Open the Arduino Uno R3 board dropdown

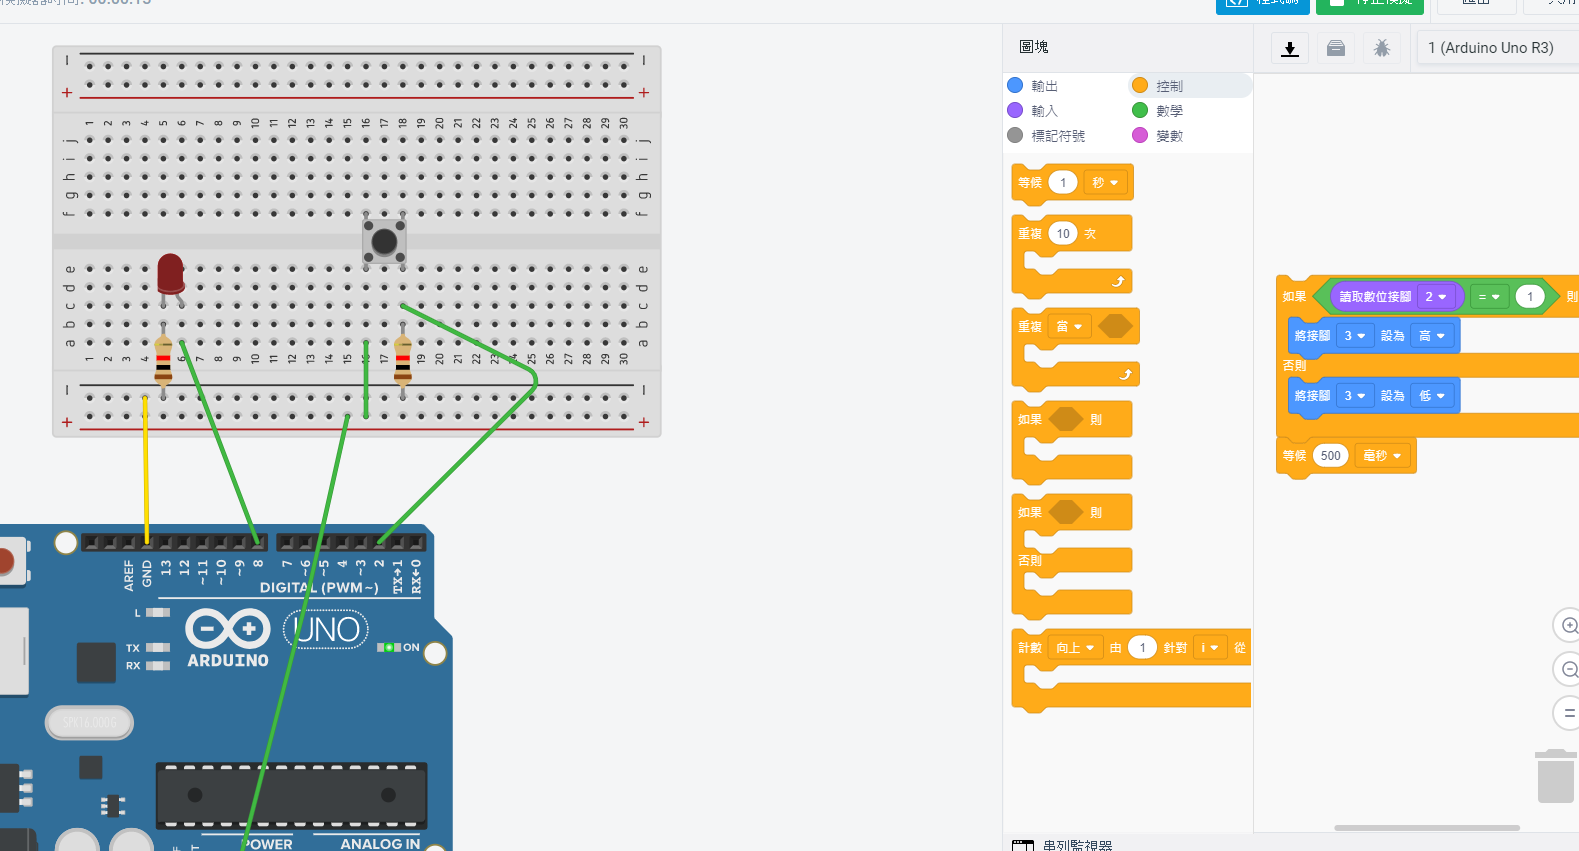[x=1496, y=48]
